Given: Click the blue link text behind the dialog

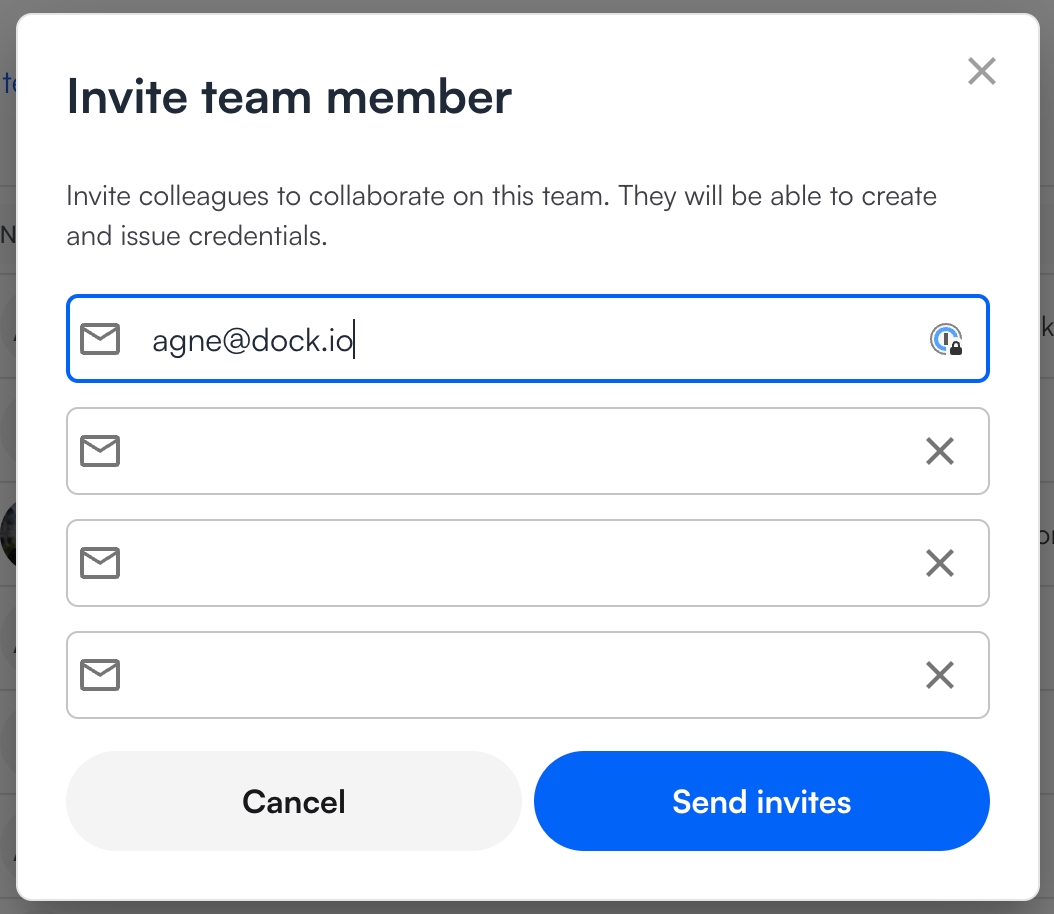Looking at the screenshot, I should [x=9, y=83].
